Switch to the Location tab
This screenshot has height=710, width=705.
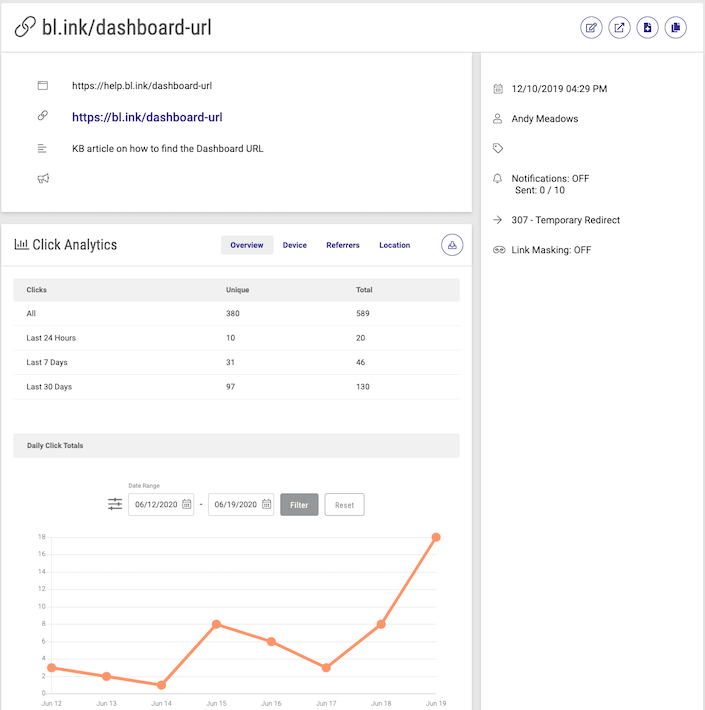pyautogui.click(x=394, y=245)
